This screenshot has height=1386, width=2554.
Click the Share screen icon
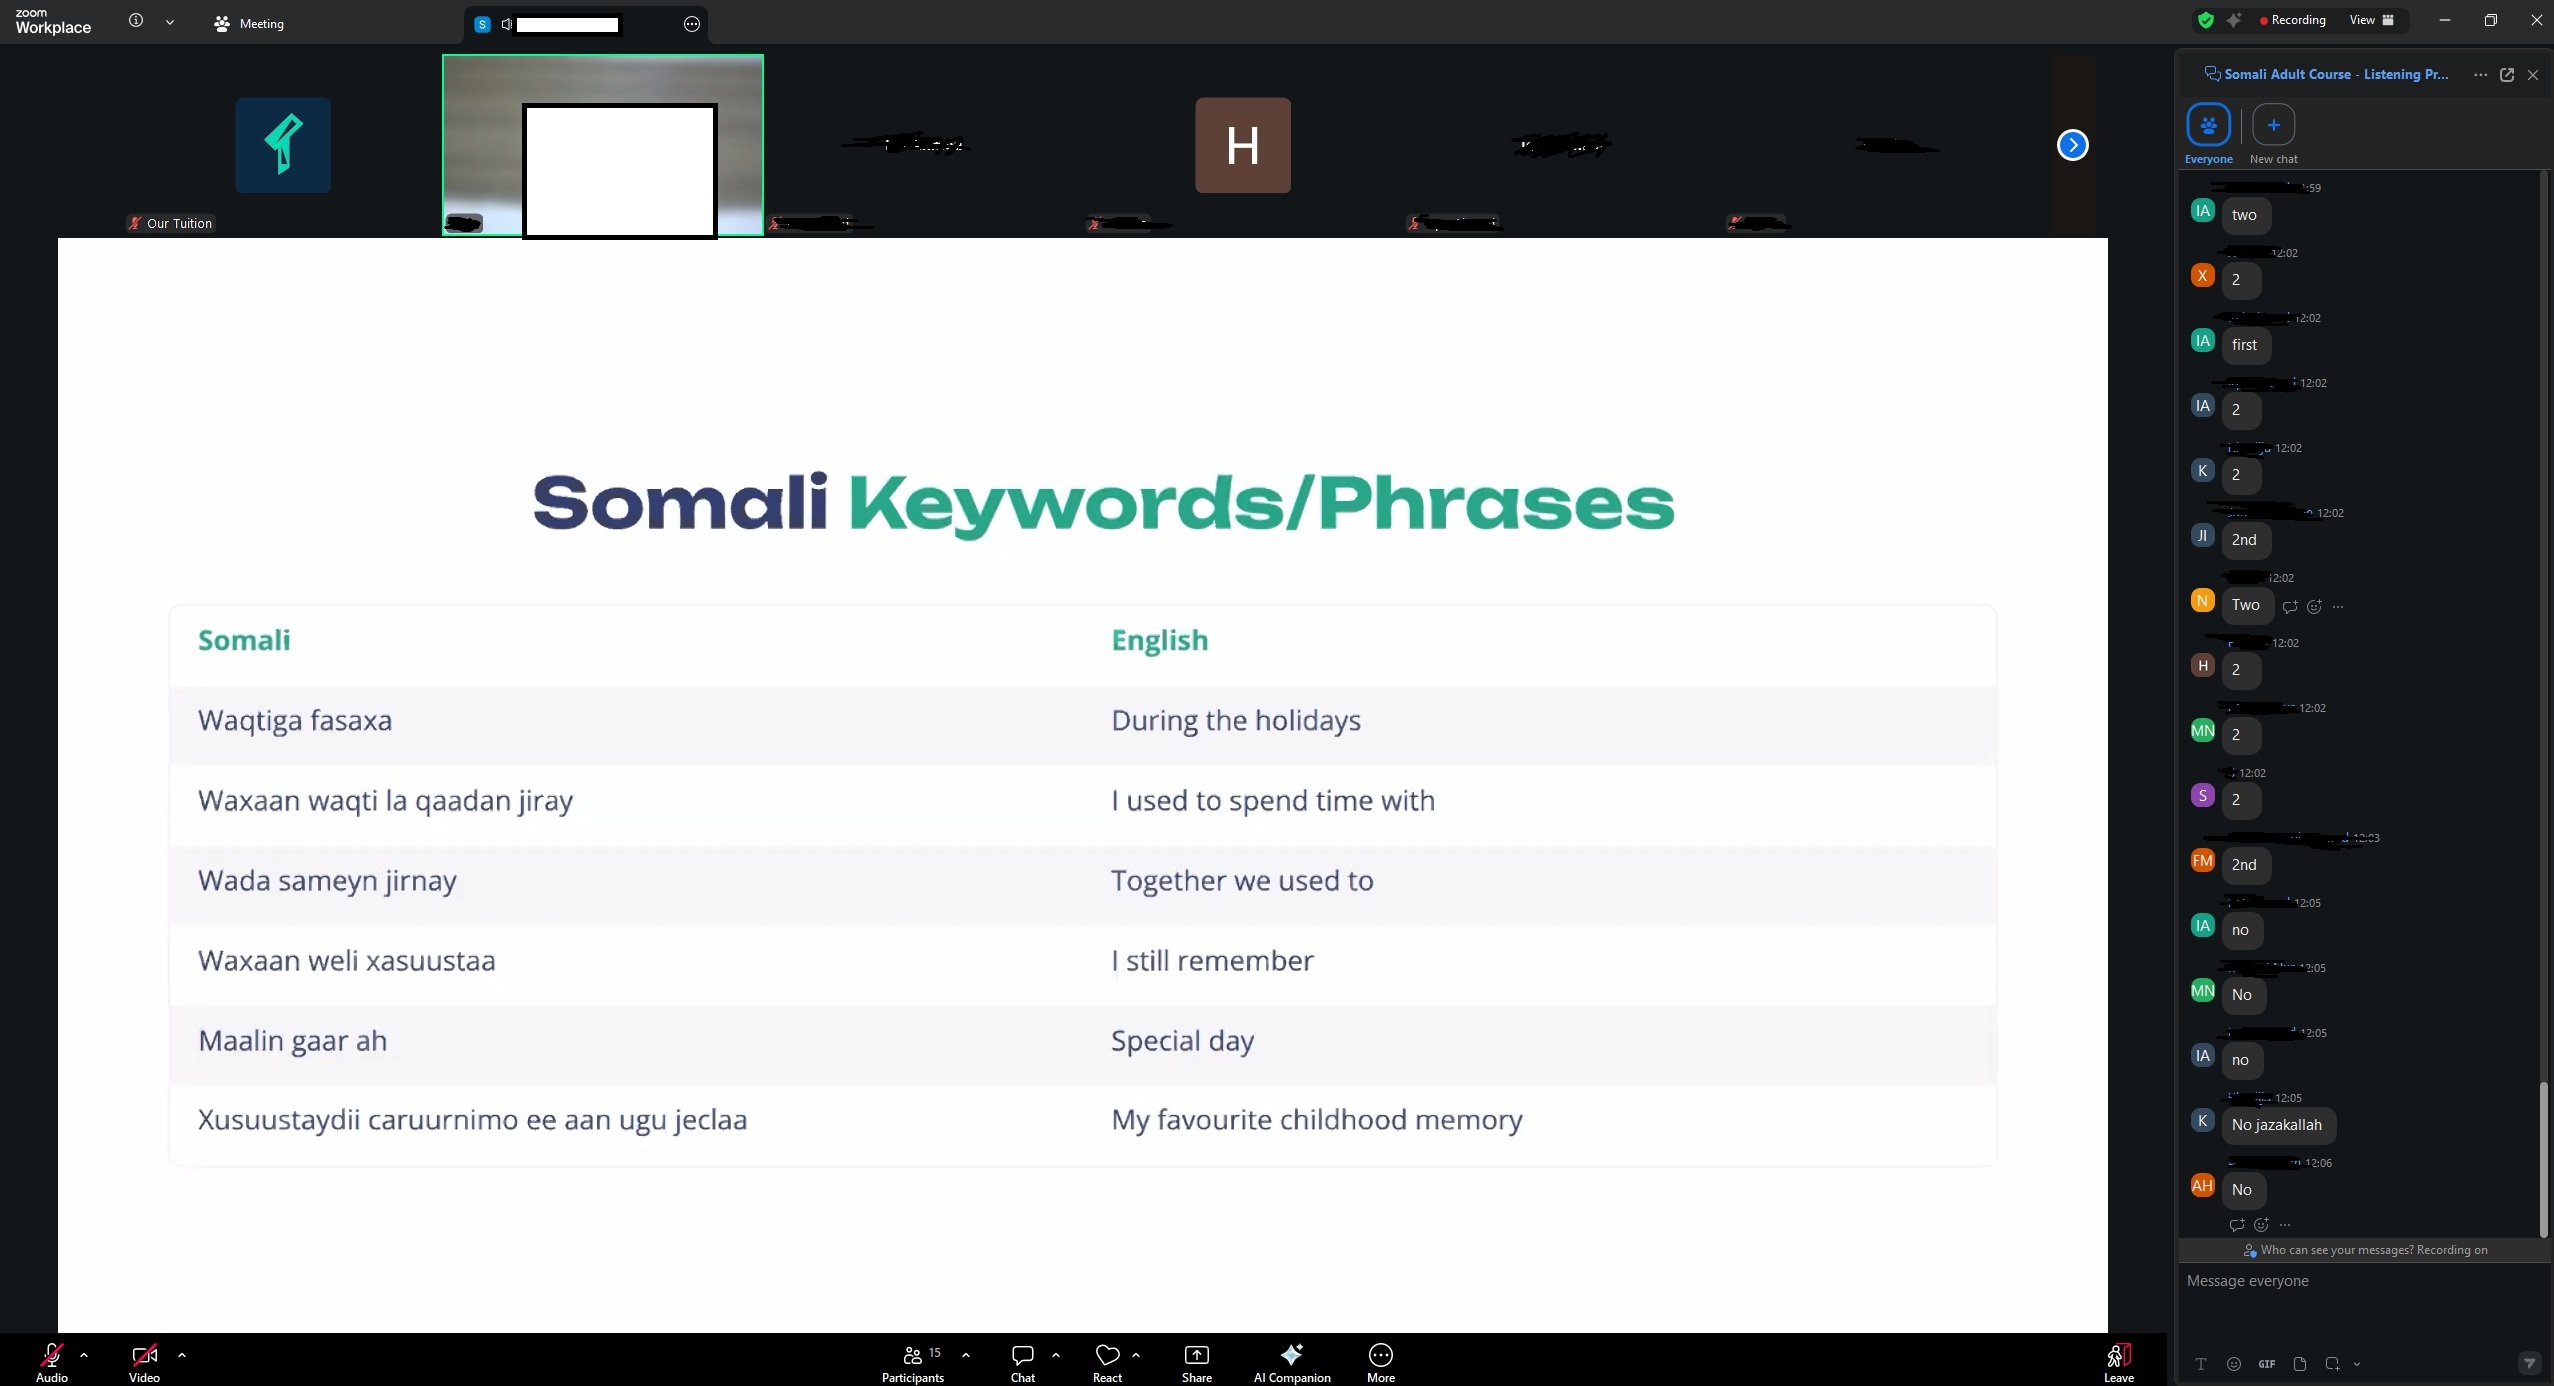tap(1196, 1356)
